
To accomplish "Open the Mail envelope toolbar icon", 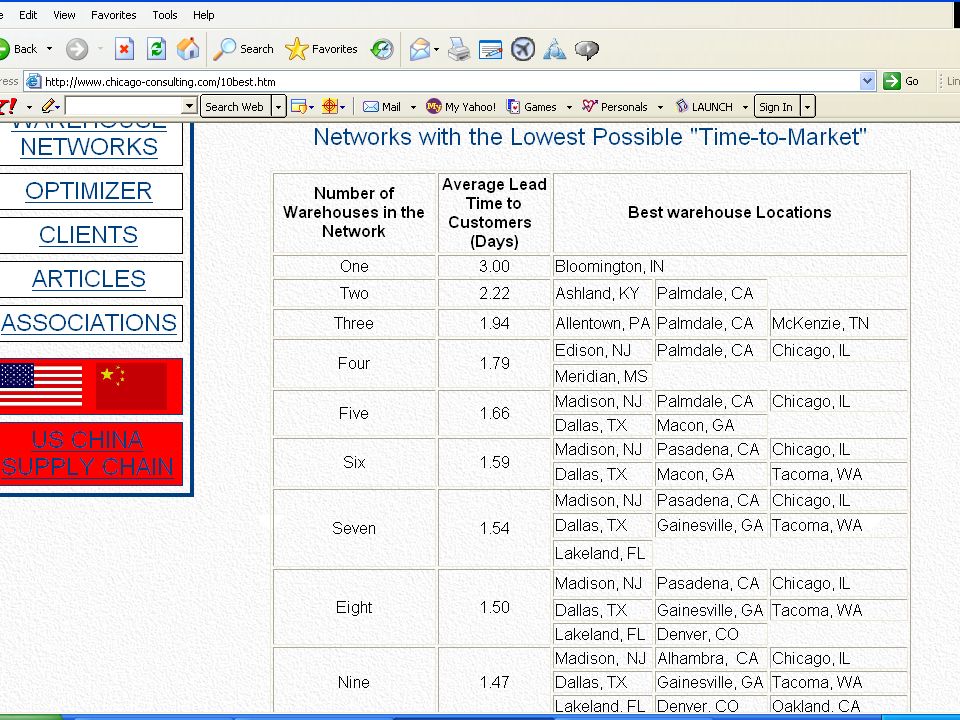I will pos(420,49).
